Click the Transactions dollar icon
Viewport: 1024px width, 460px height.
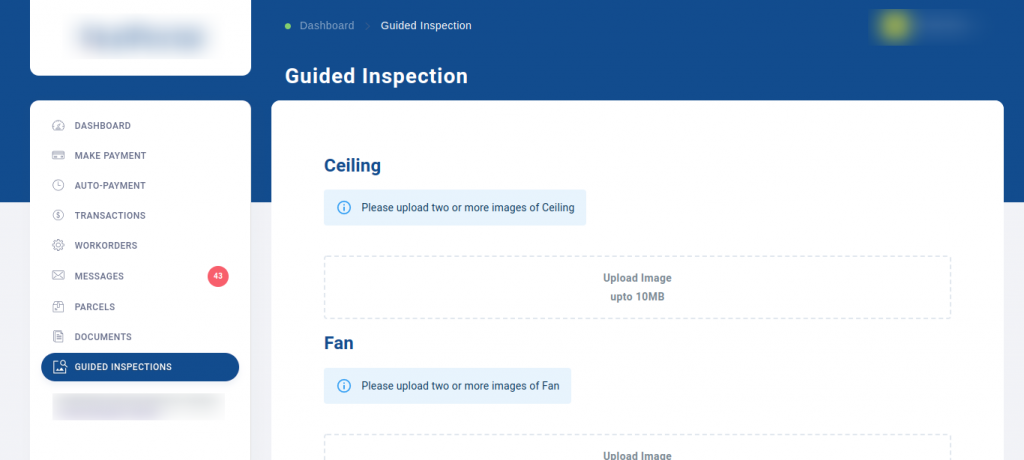click(x=58, y=216)
